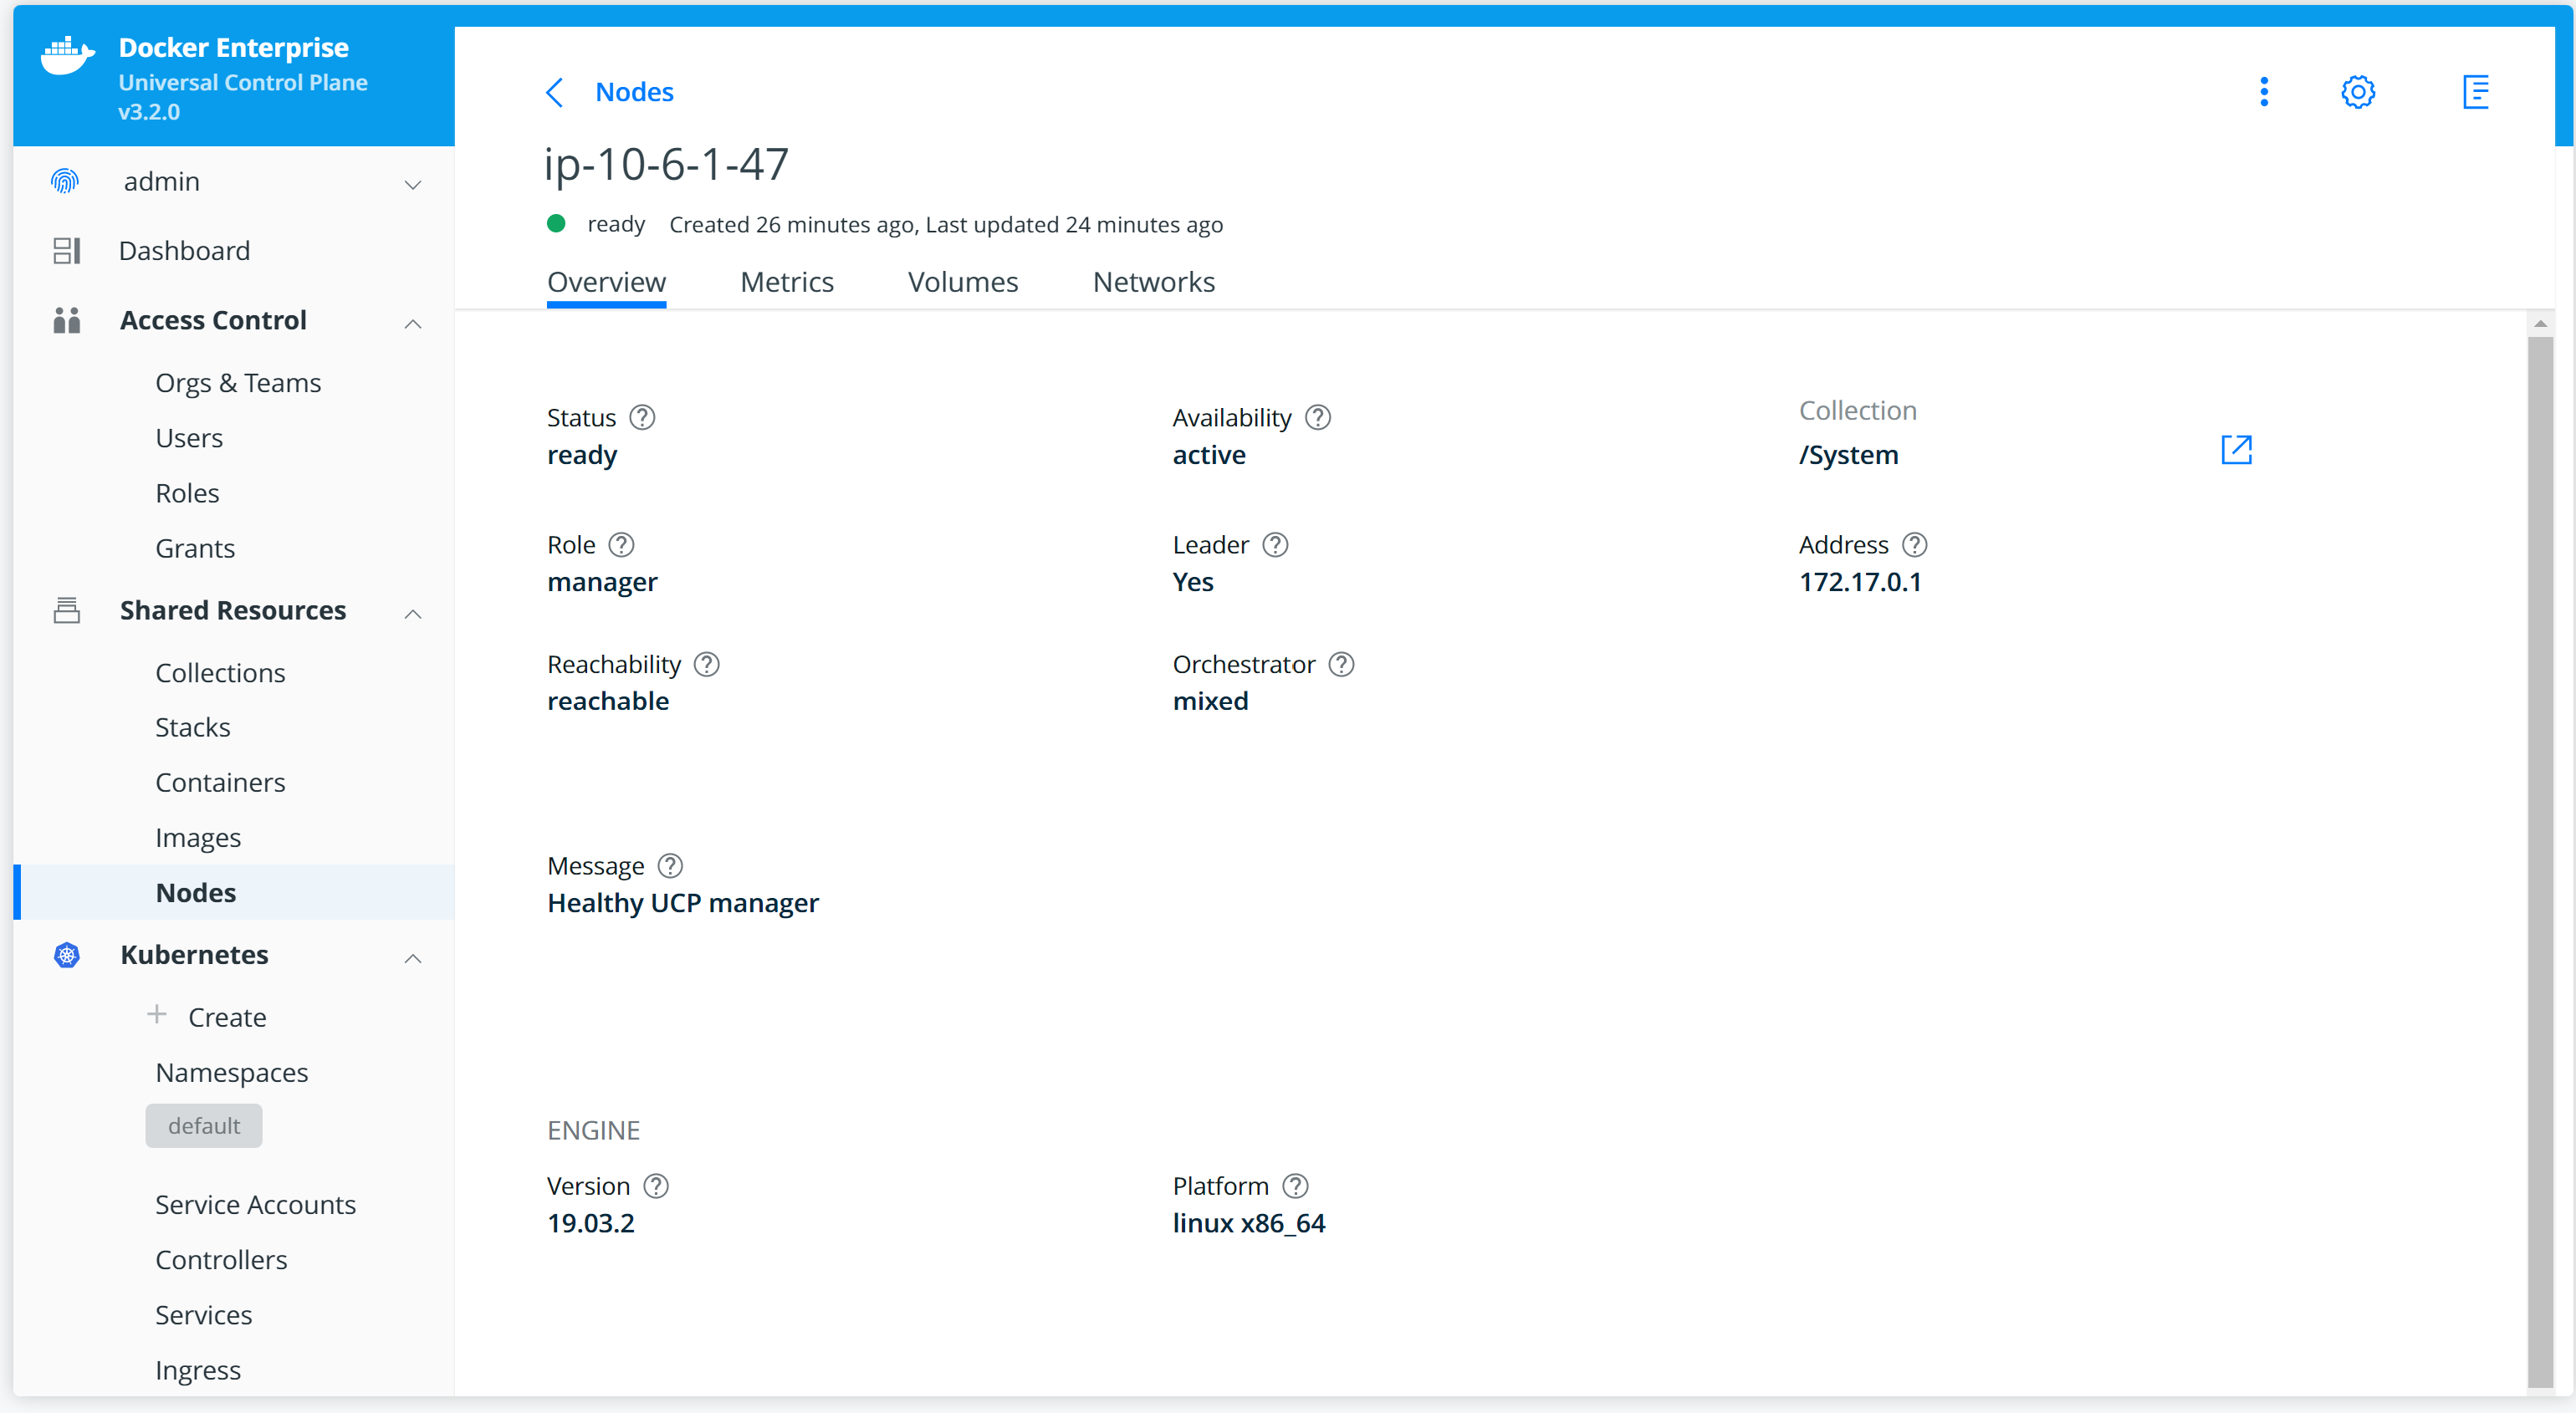
Task: Click the document notes icon top right
Action: pos(2475,92)
